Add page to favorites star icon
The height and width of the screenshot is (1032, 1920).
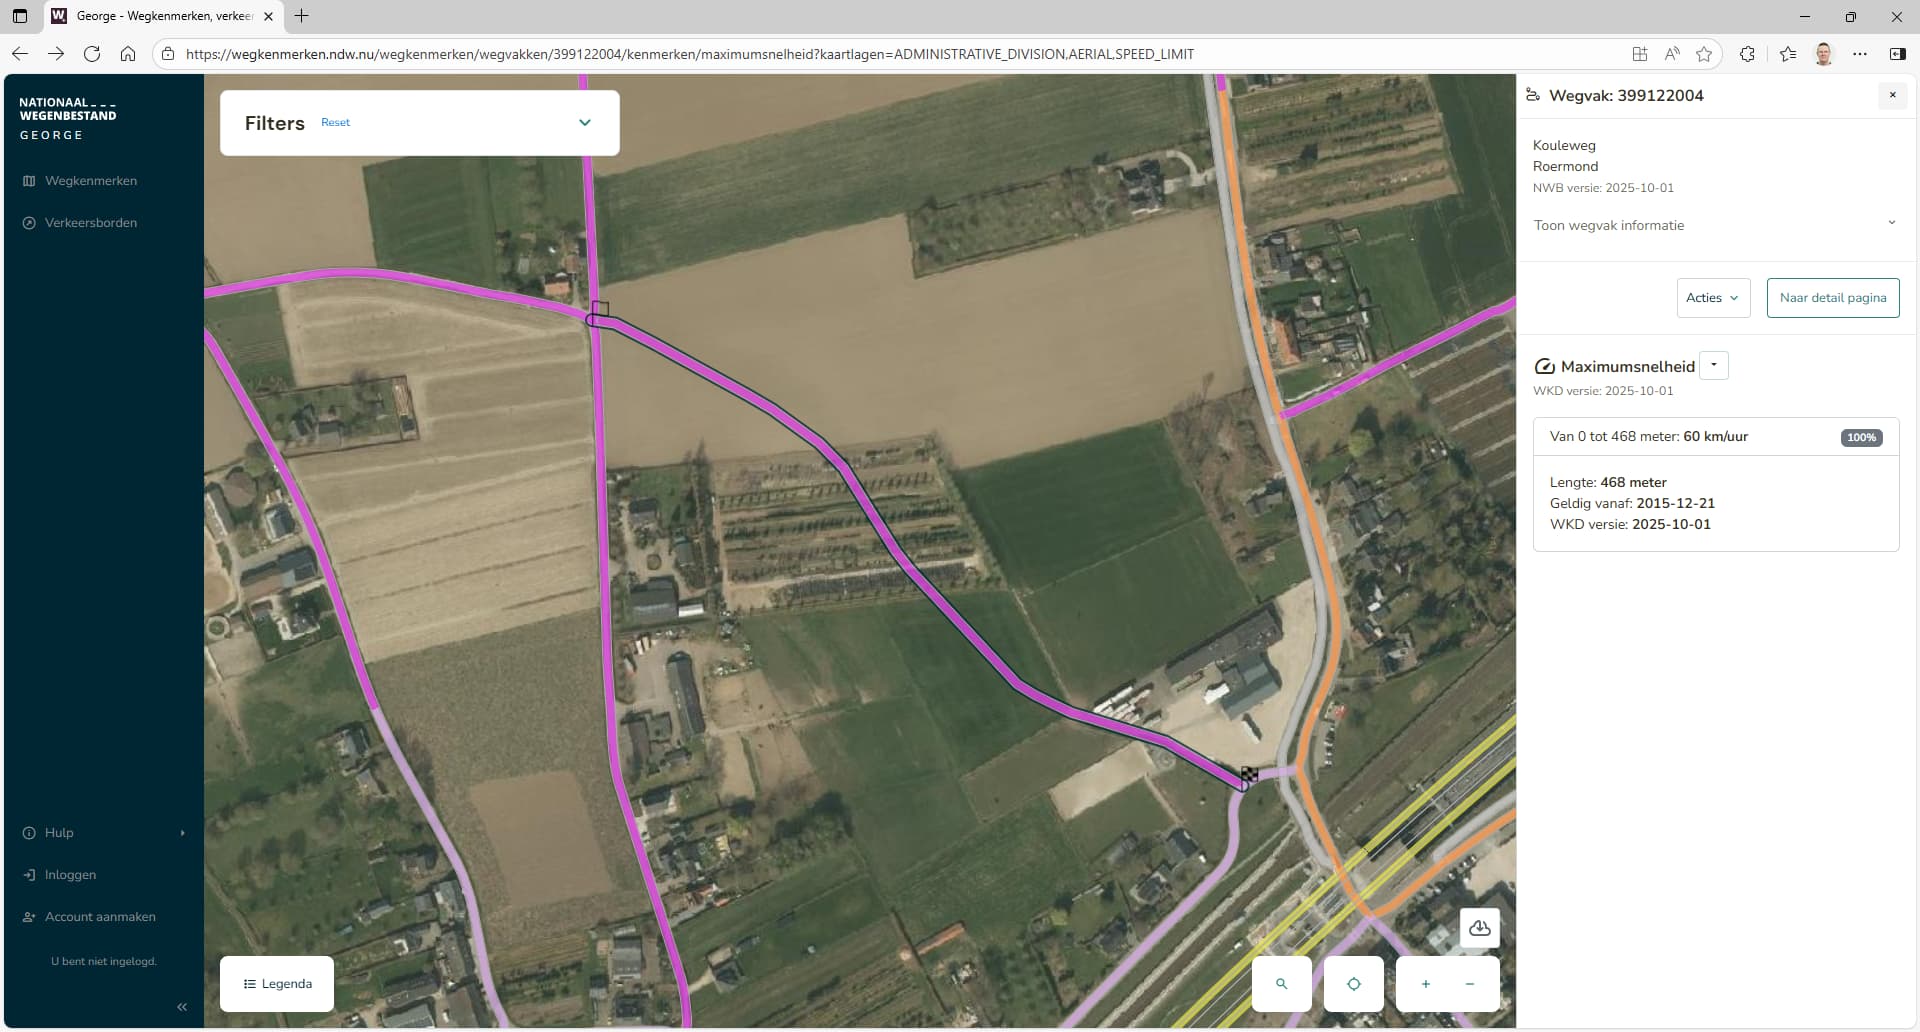pos(1704,54)
